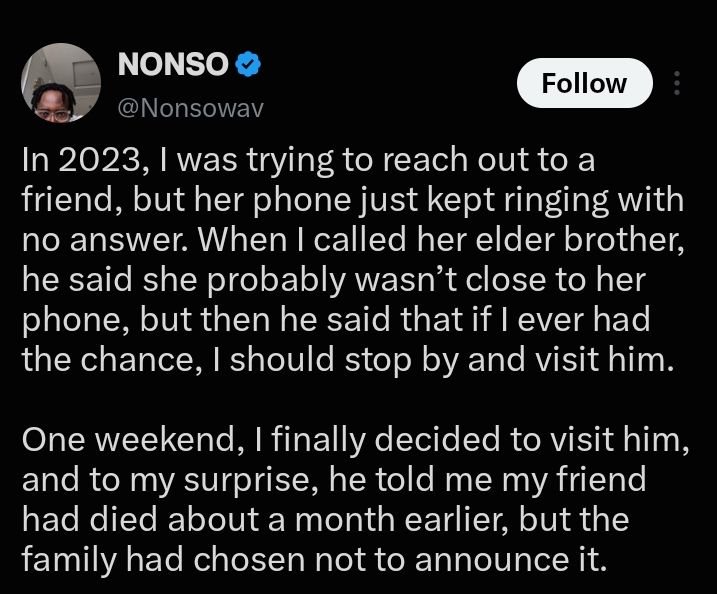Screen dimensions: 717x594
Task: Click the word "probably" in the tweet text
Action: 275,281
